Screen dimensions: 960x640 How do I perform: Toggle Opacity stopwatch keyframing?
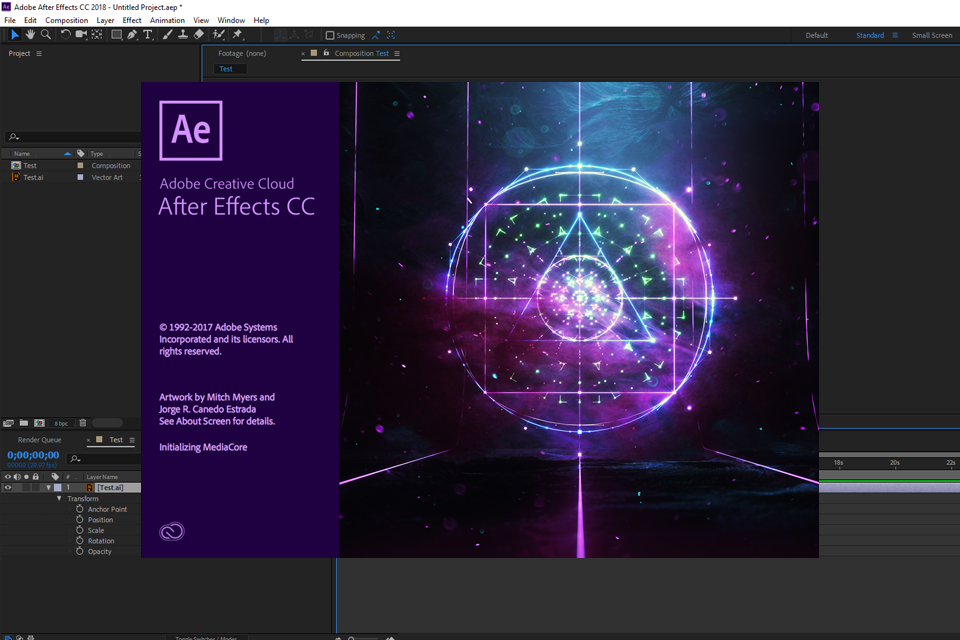(80, 551)
